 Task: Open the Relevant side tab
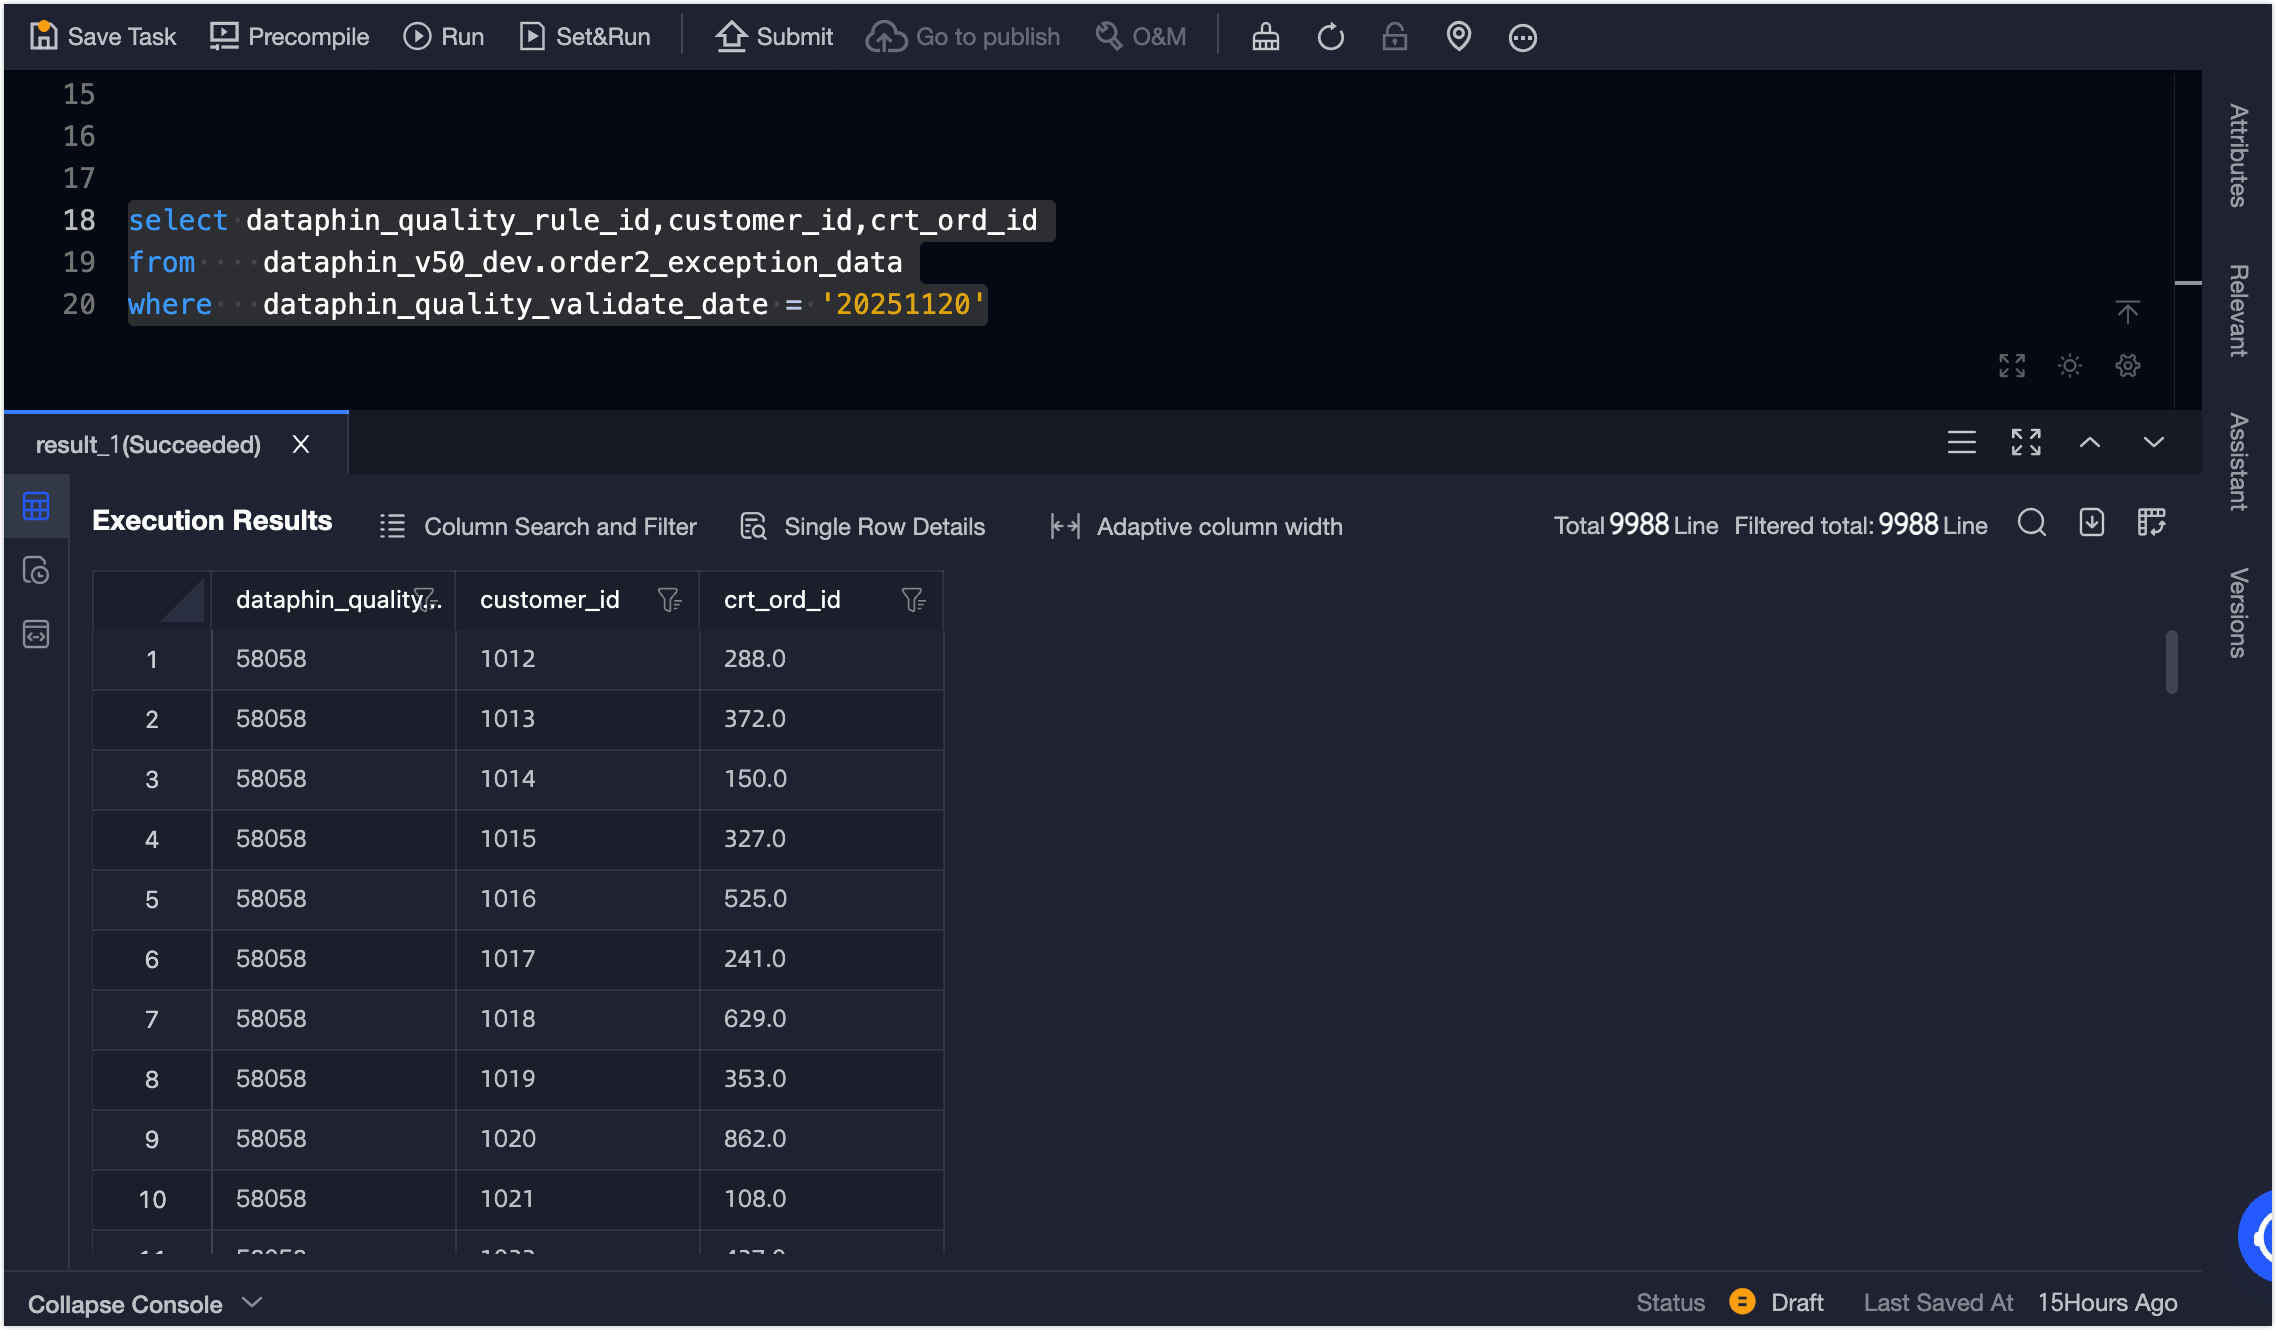pyautogui.click(x=2238, y=311)
